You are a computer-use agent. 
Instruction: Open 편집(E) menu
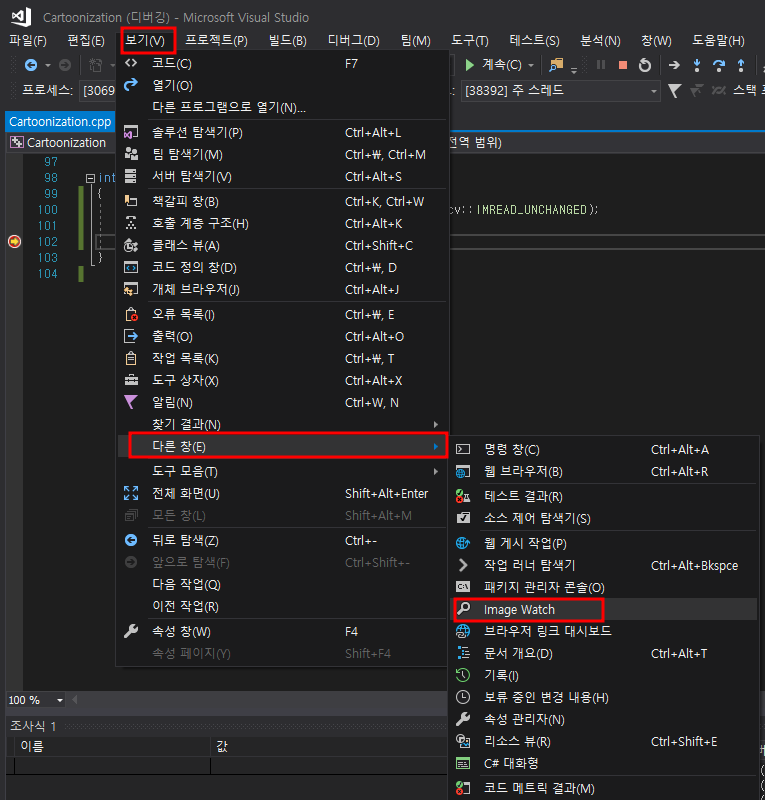[x=86, y=40]
